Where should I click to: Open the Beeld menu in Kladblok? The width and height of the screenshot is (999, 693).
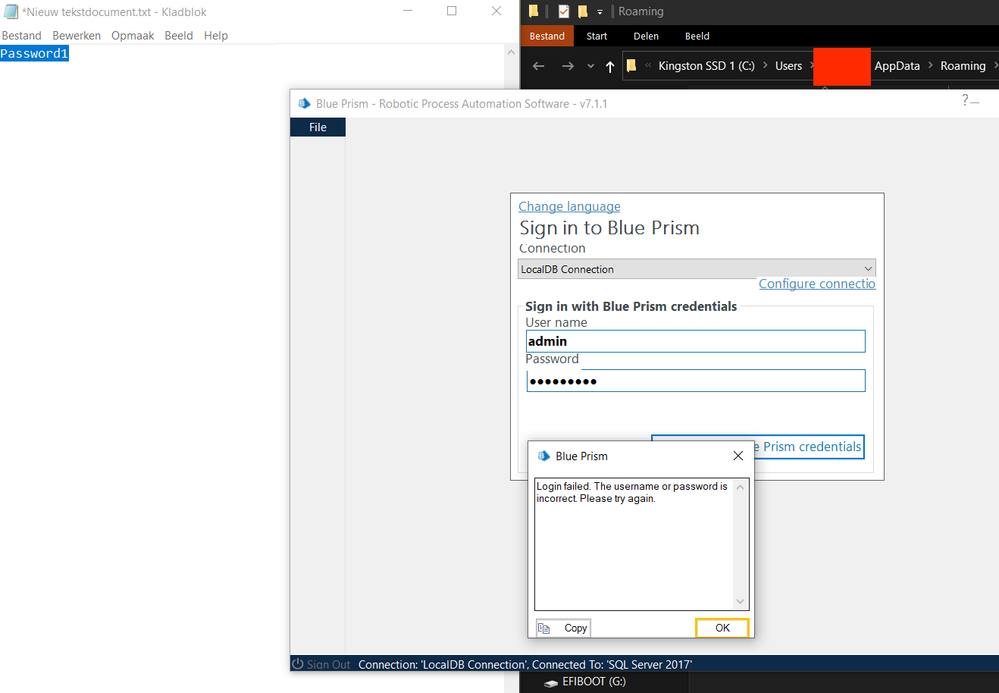point(178,36)
